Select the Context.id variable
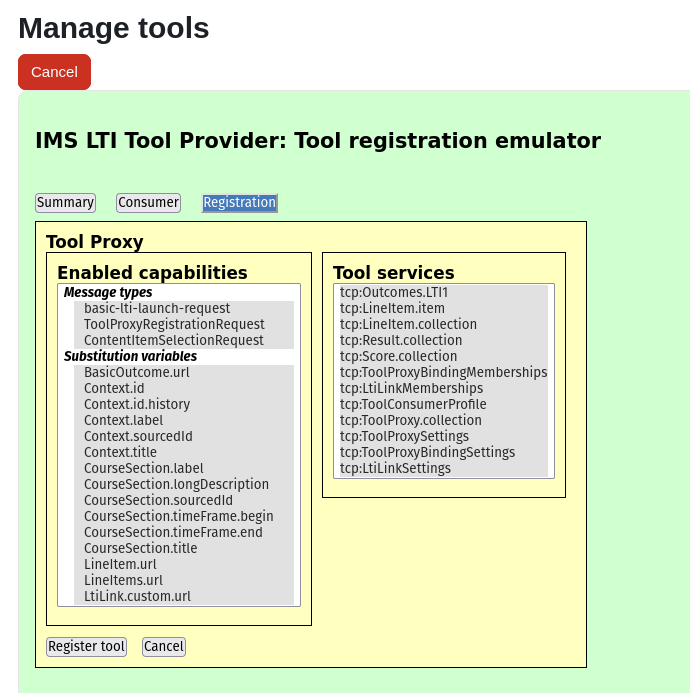This screenshot has width=690, height=693. click(x=184, y=388)
